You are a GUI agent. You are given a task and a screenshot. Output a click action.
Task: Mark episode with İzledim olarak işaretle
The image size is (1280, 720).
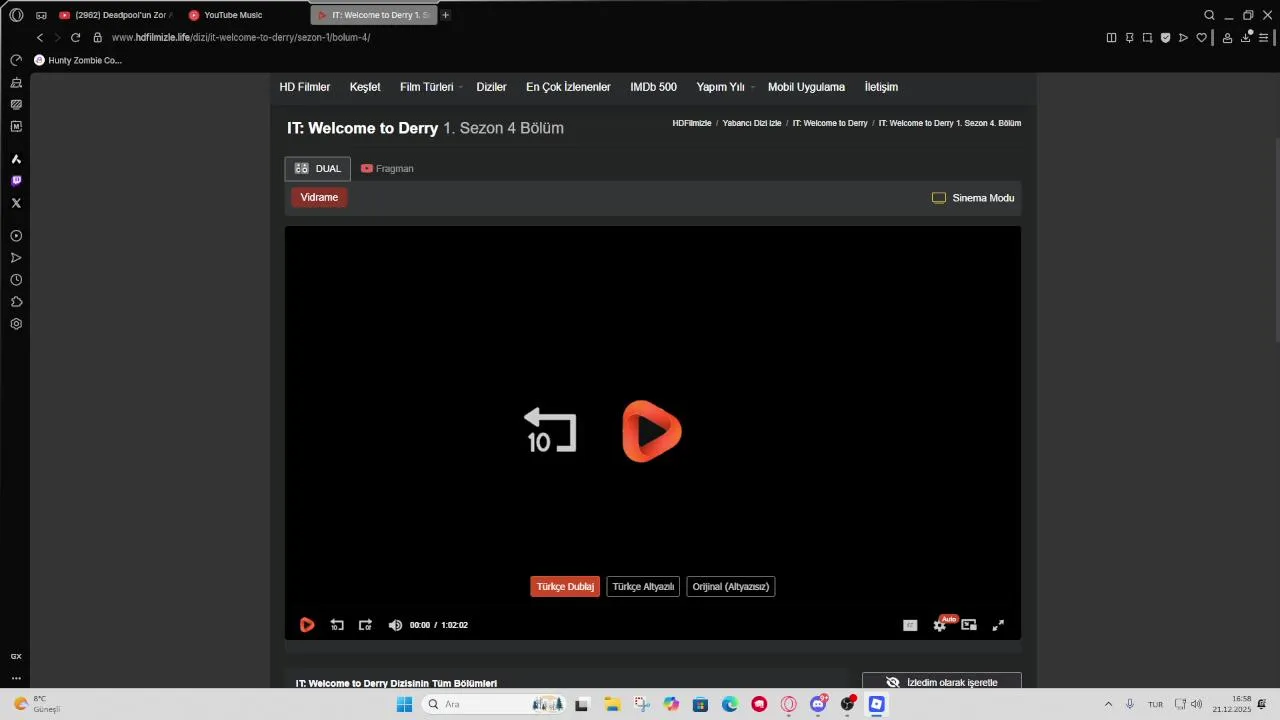(x=942, y=682)
